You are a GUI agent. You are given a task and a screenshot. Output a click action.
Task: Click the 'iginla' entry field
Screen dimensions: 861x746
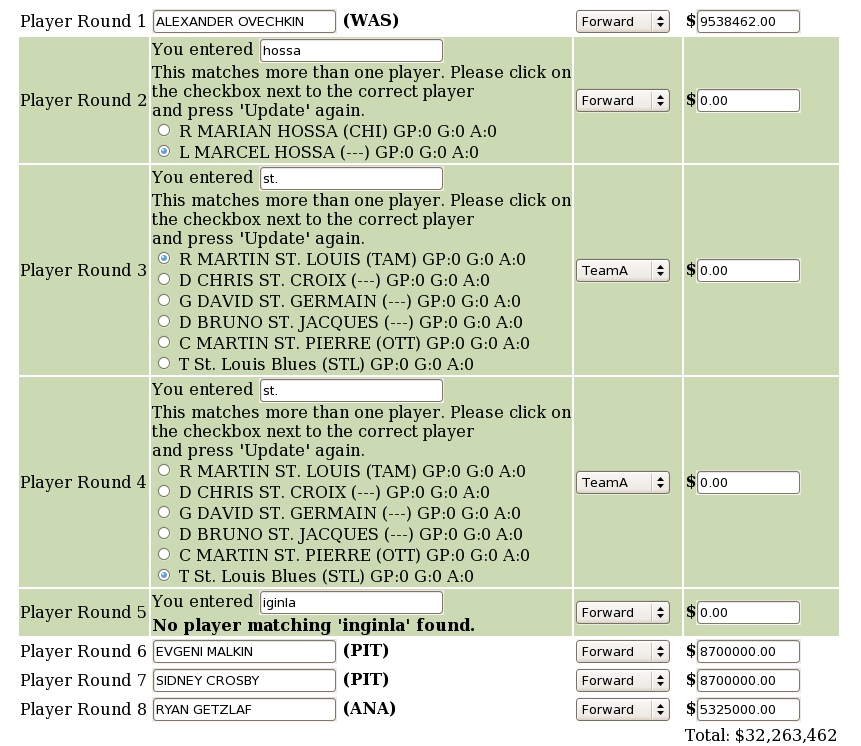(x=351, y=603)
